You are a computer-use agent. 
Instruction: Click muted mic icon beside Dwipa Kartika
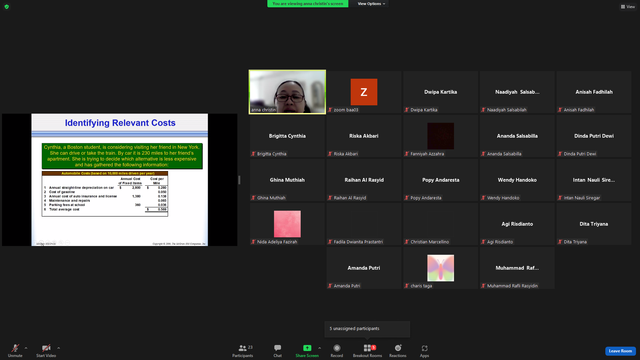pos(407,110)
